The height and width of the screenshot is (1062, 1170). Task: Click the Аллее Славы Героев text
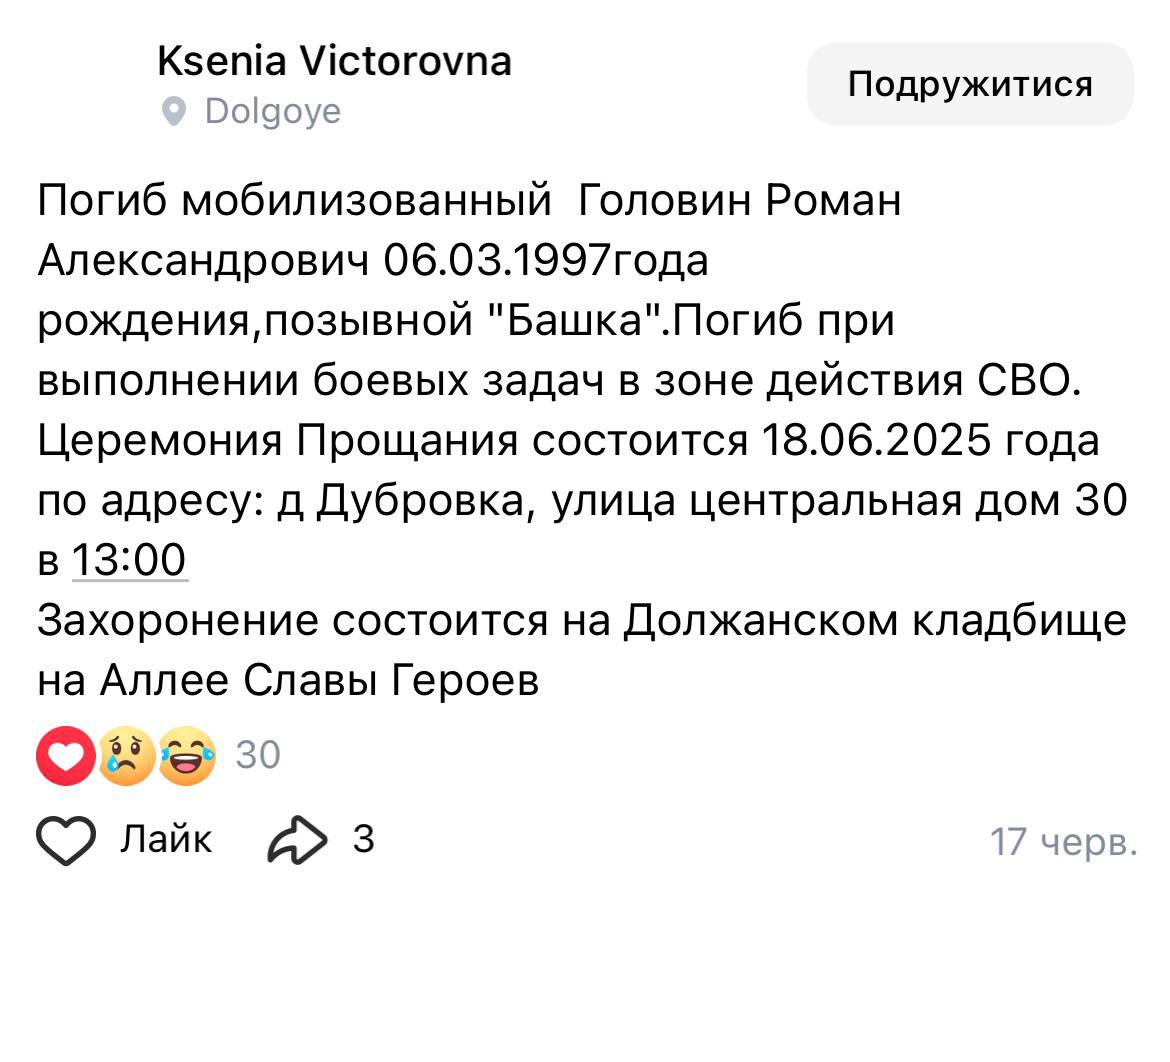point(319,680)
